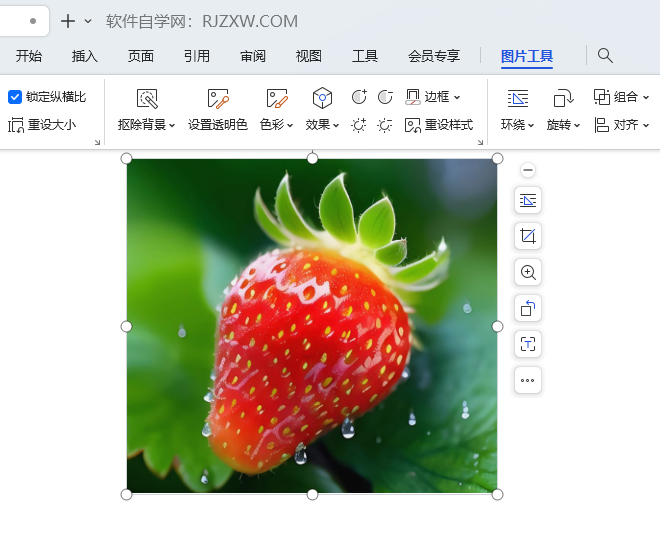
Task: Open the 旋转 dropdown arrow
Action: 577,125
